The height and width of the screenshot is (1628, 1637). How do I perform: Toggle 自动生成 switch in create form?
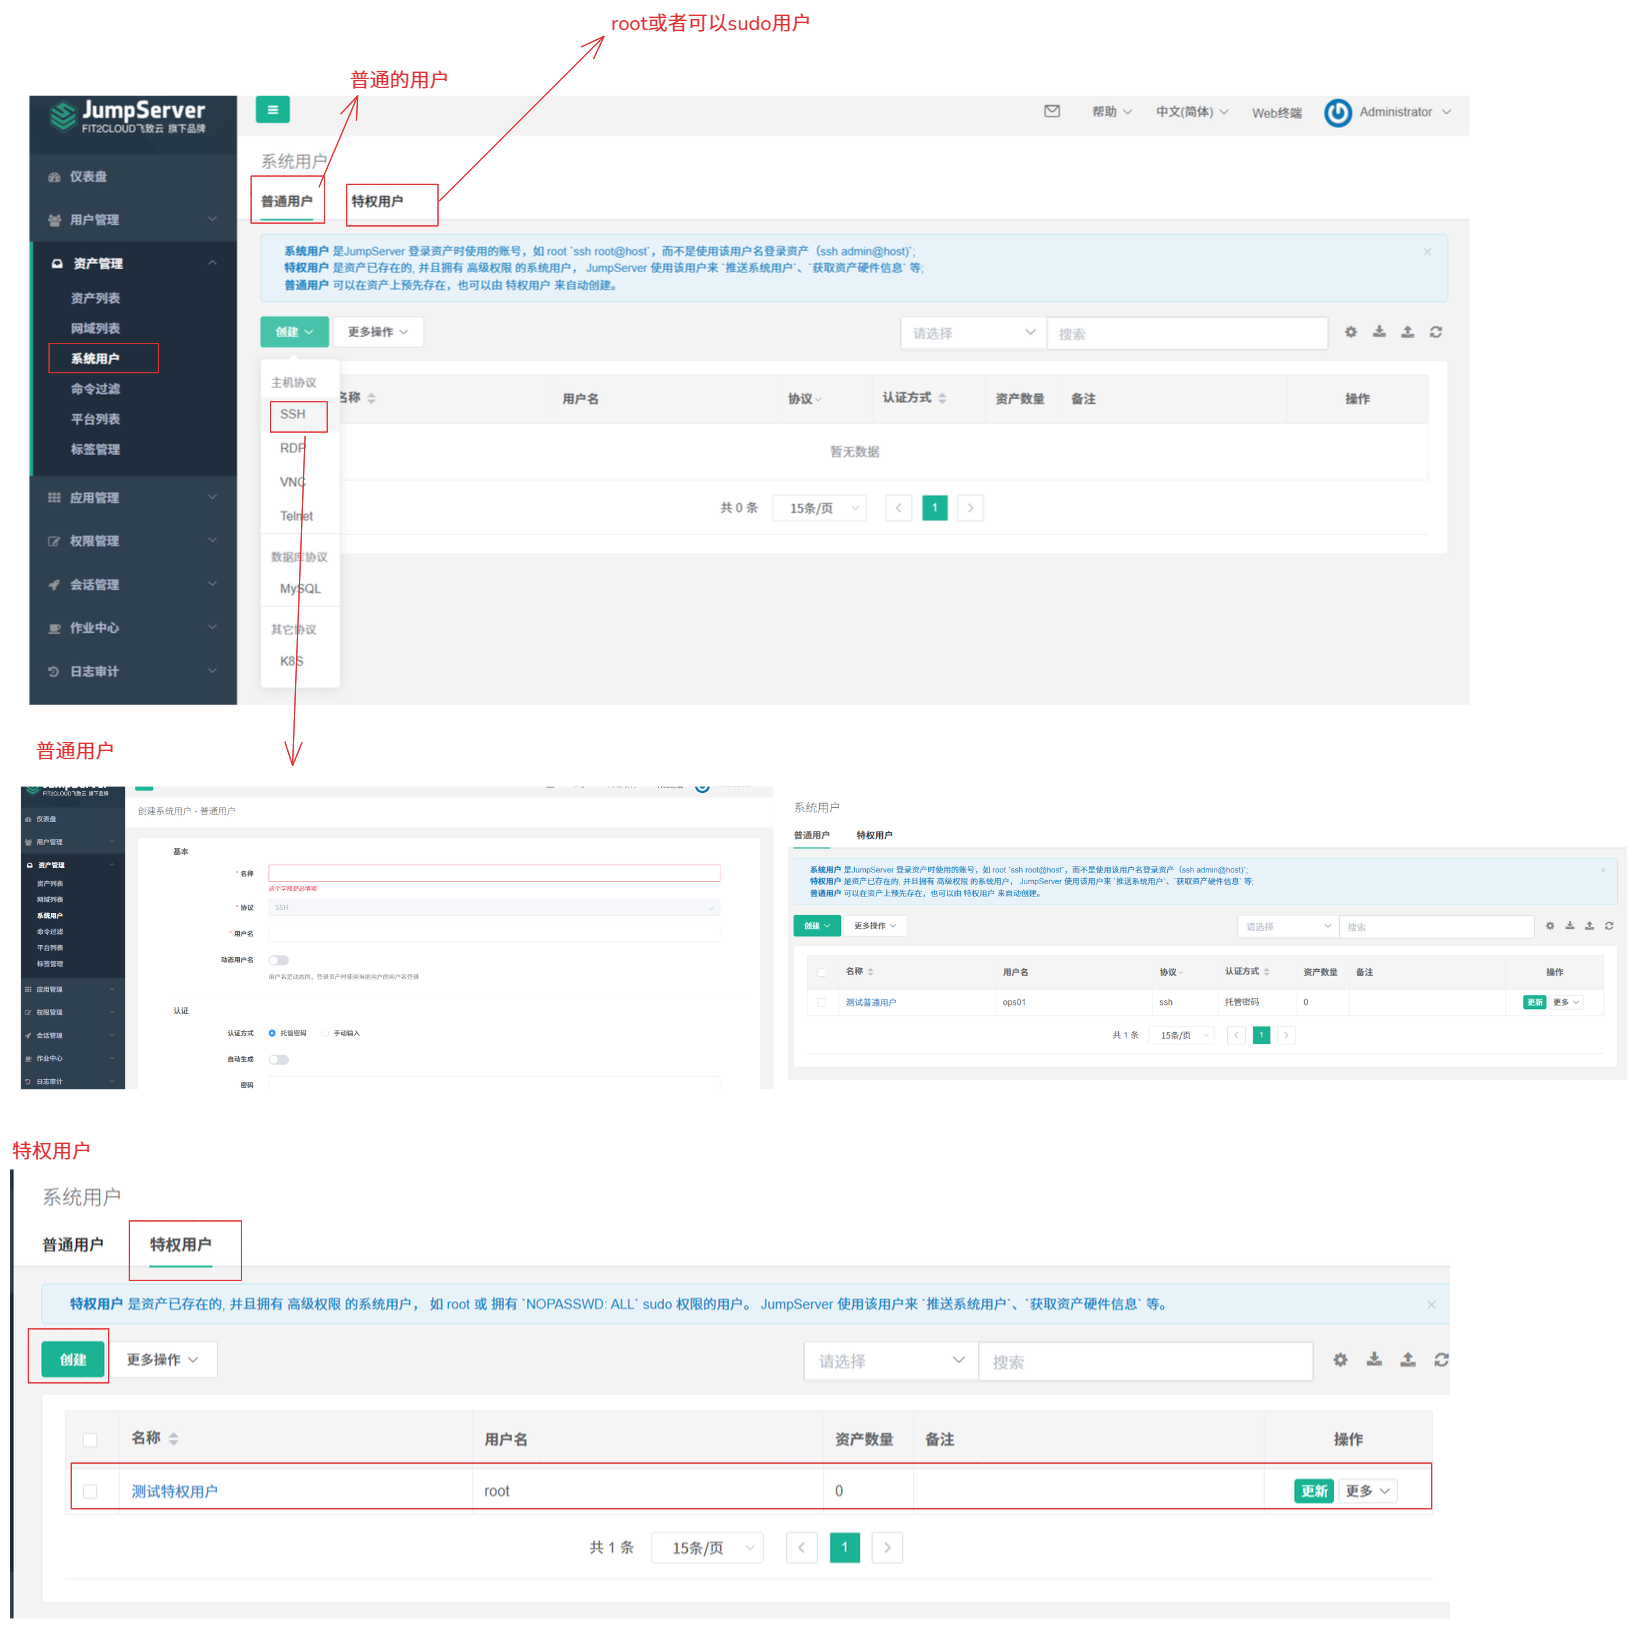pos(279,1059)
